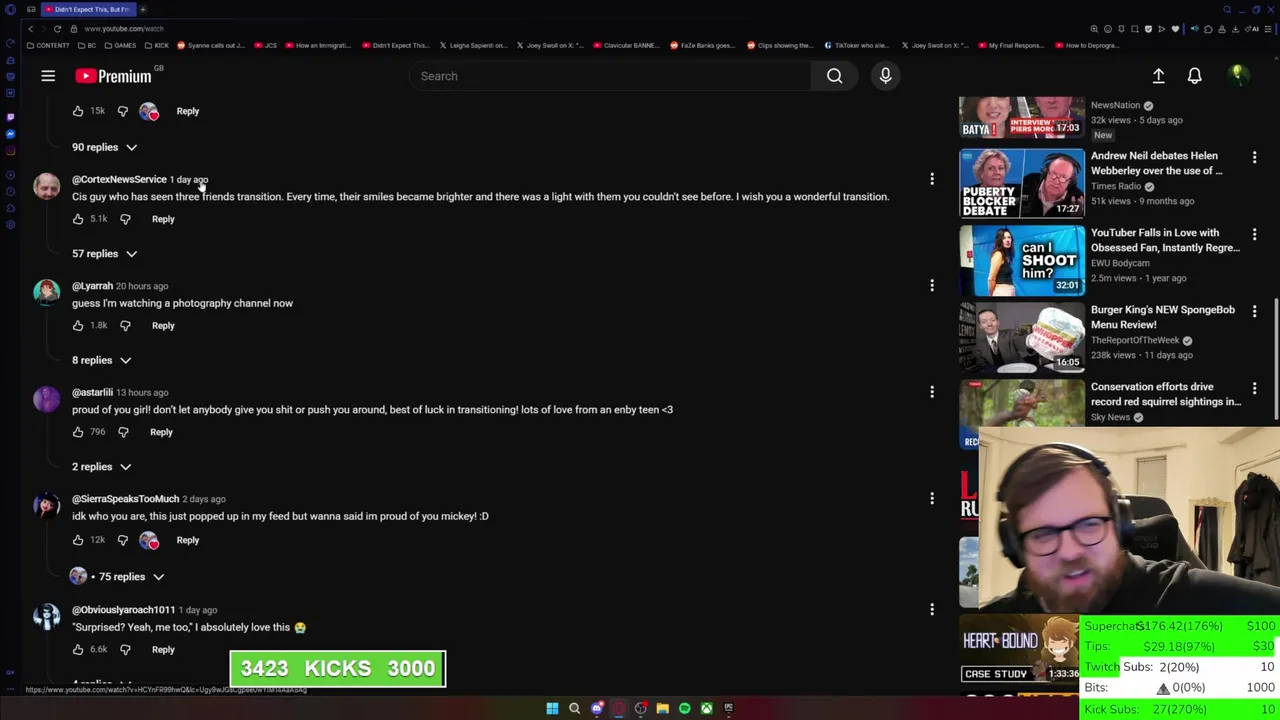Viewport: 1280px width, 720px height.
Task: Open more options for Andrew Neil video
Action: [x=1254, y=158]
